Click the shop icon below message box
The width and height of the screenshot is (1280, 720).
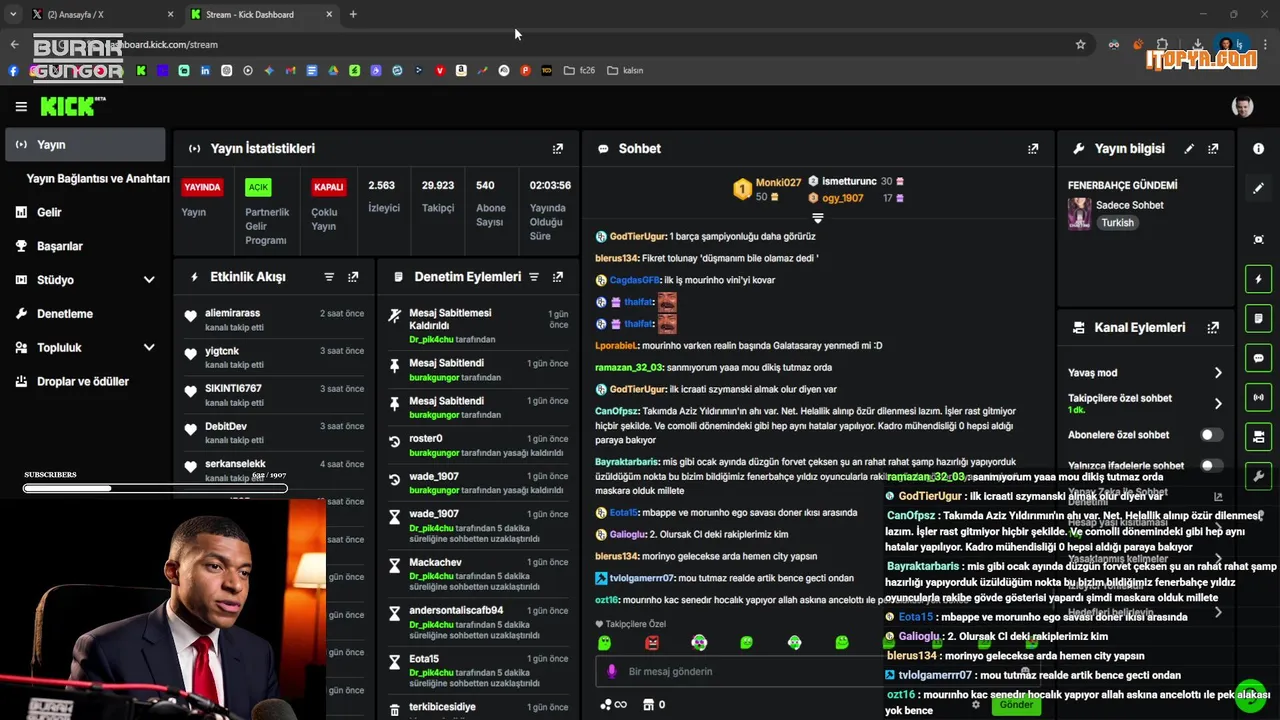pyautogui.click(x=648, y=704)
